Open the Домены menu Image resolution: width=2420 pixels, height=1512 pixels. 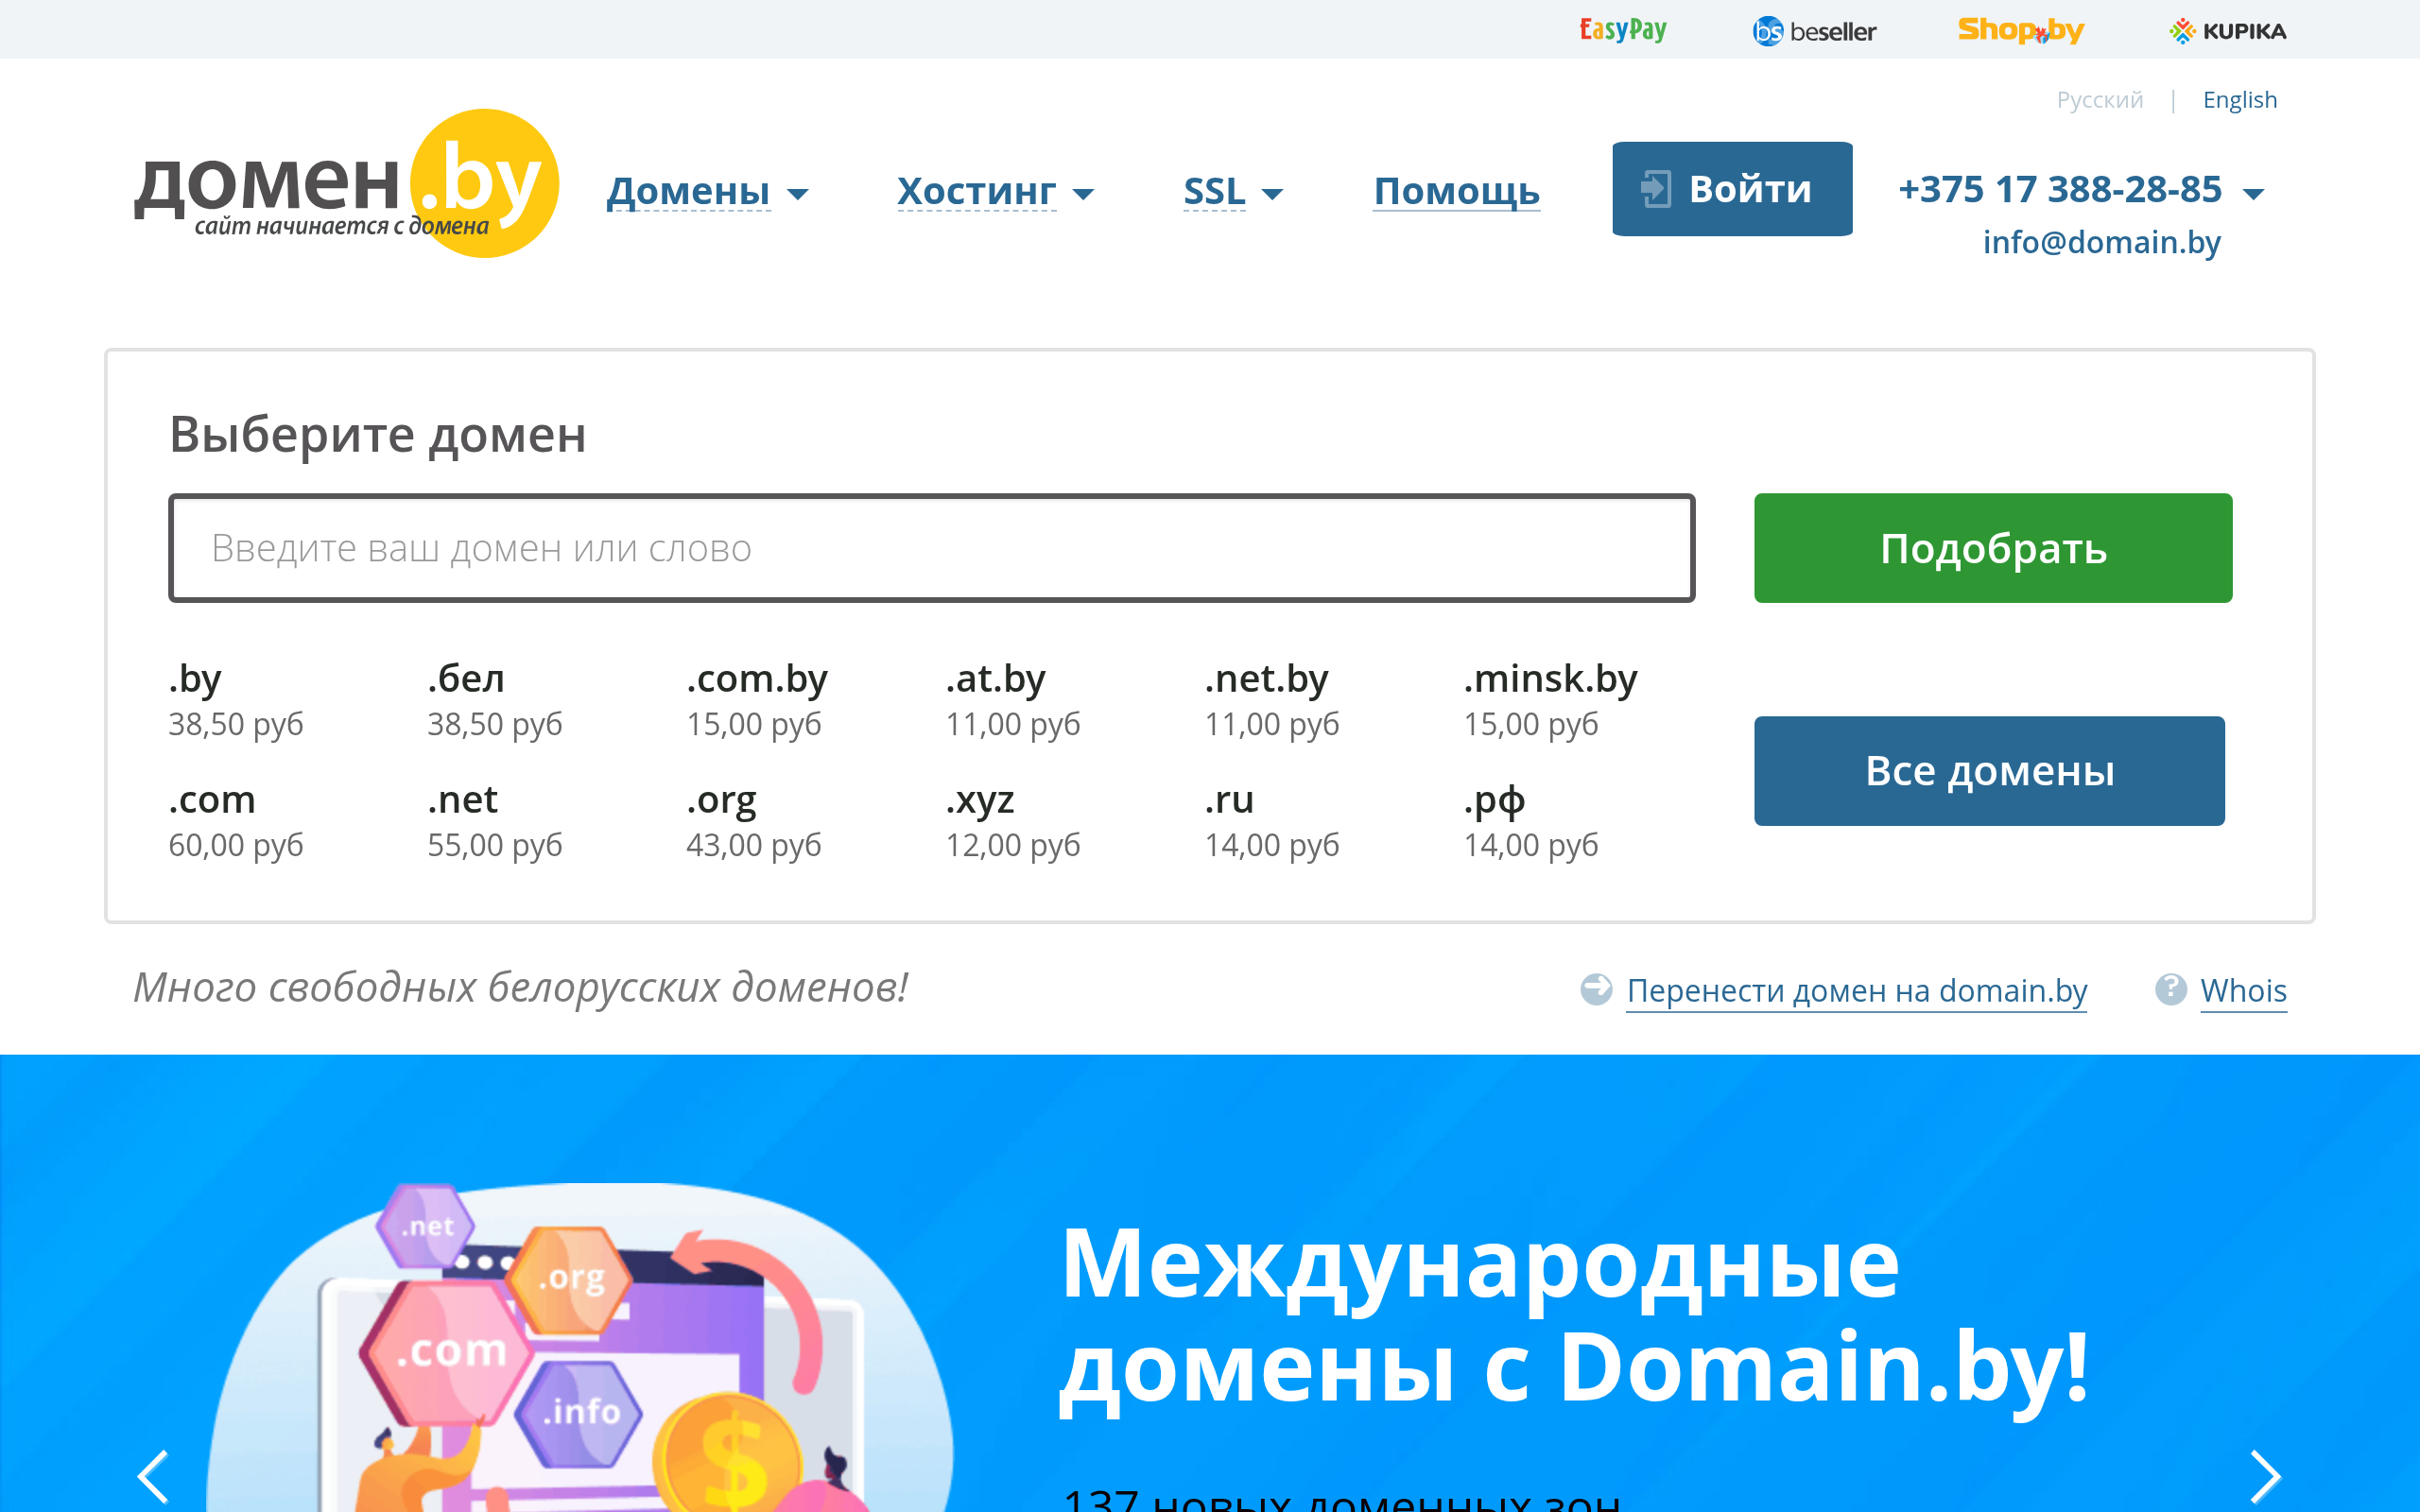click(x=688, y=190)
